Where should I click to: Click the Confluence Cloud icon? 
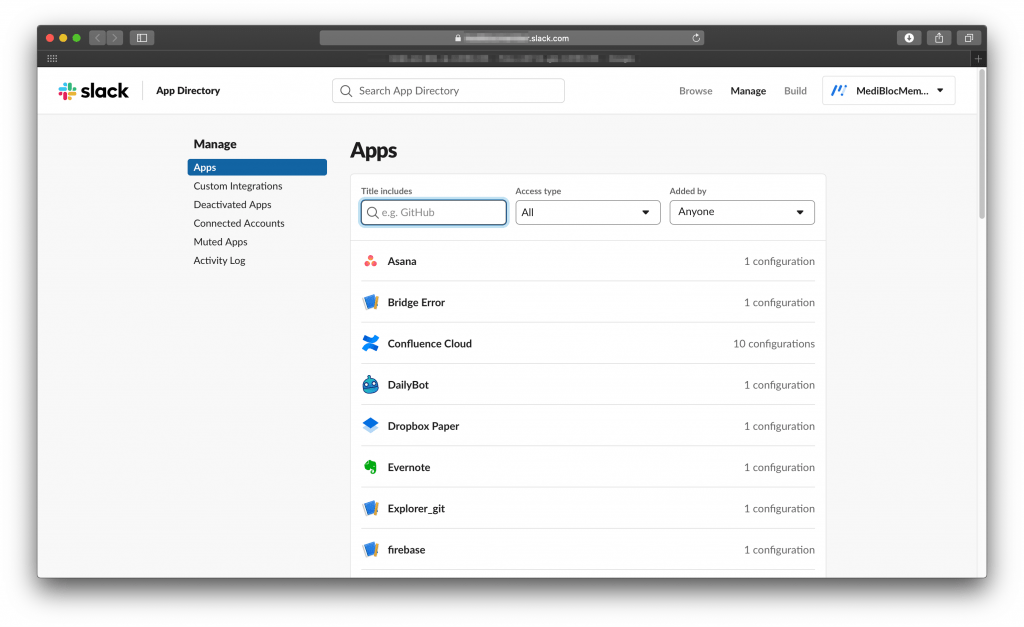click(370, 344)
